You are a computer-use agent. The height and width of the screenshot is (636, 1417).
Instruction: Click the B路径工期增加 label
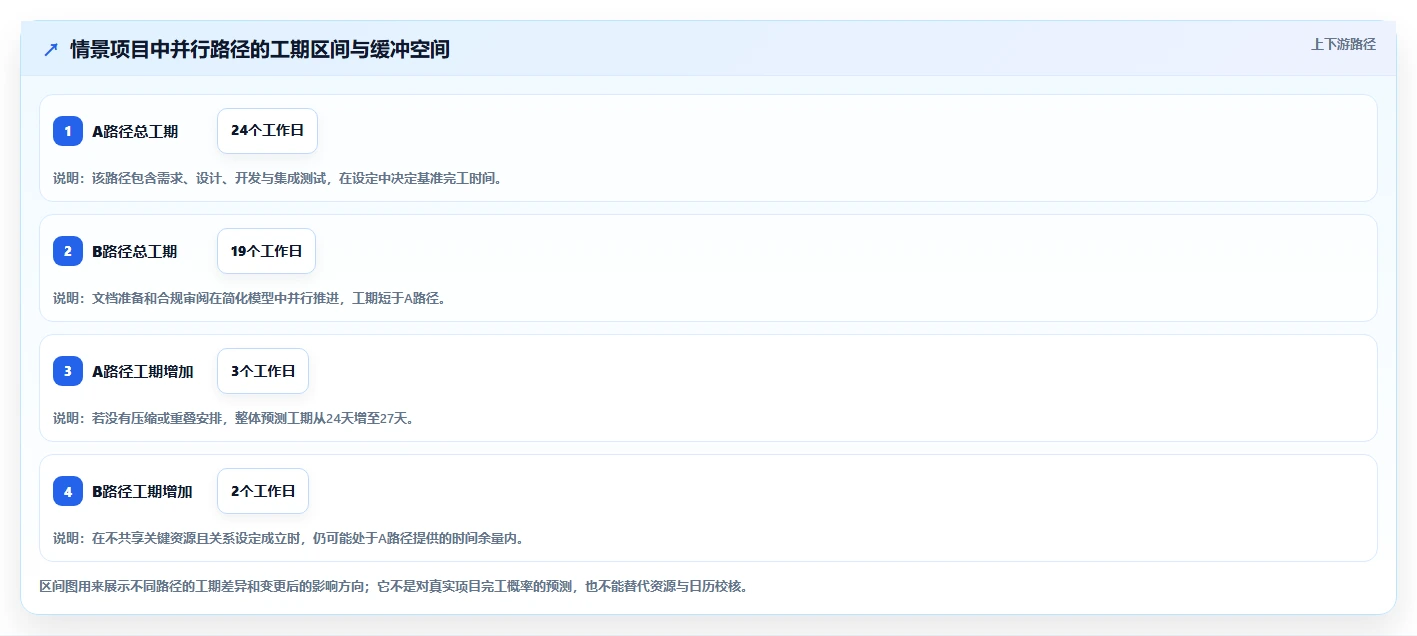(x=142, y=491)
